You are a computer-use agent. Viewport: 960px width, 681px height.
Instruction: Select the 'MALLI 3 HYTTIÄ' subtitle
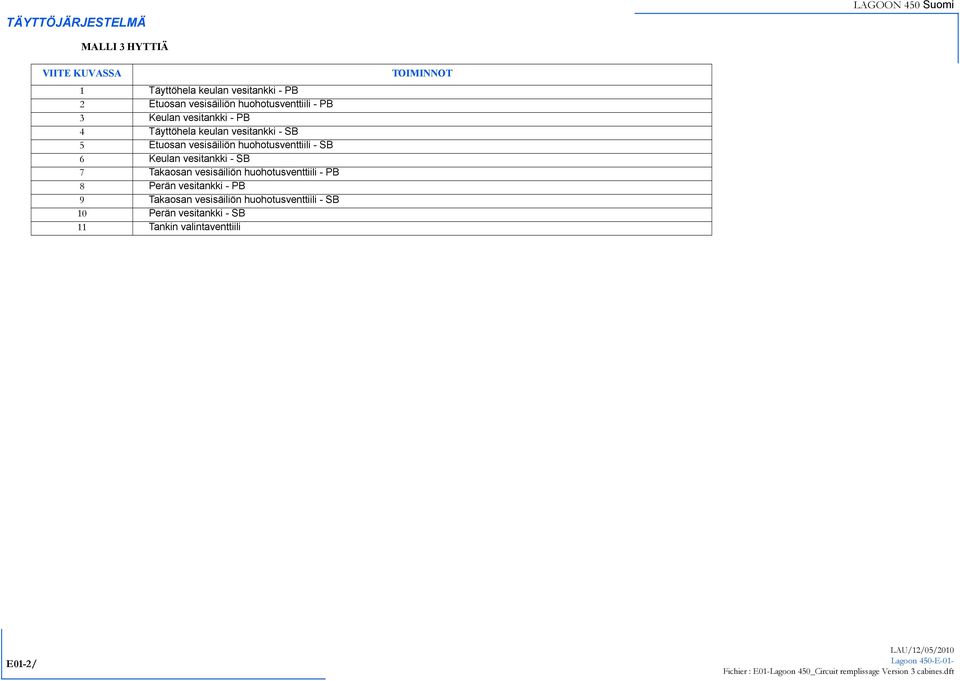(x=124, y=47)
